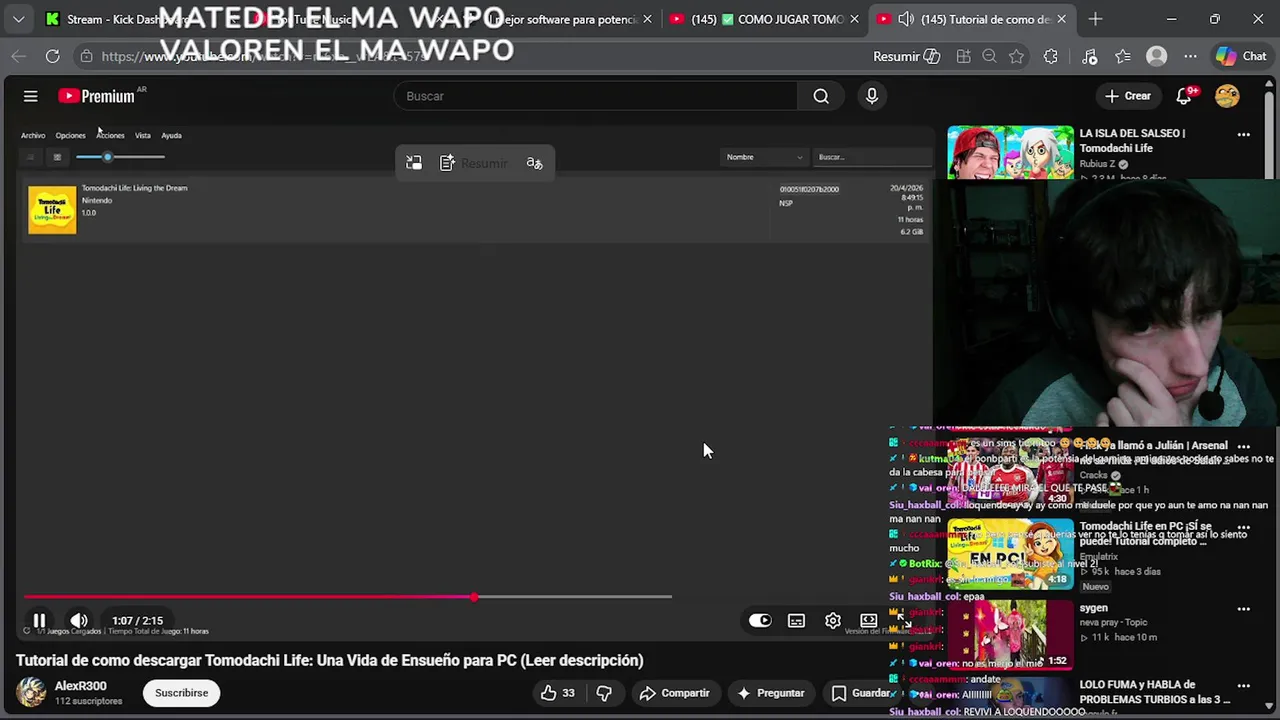The width and height of the screenshot is (1280, 720).
Task: Open a new browser tab
Action: click(x=1095, y=19)
